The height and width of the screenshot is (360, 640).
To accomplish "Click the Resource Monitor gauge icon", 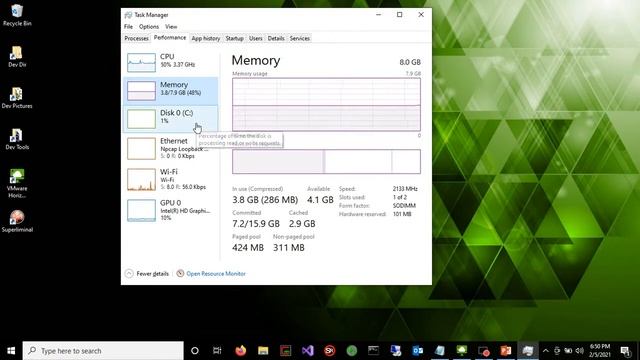I will tap(180, 273).
